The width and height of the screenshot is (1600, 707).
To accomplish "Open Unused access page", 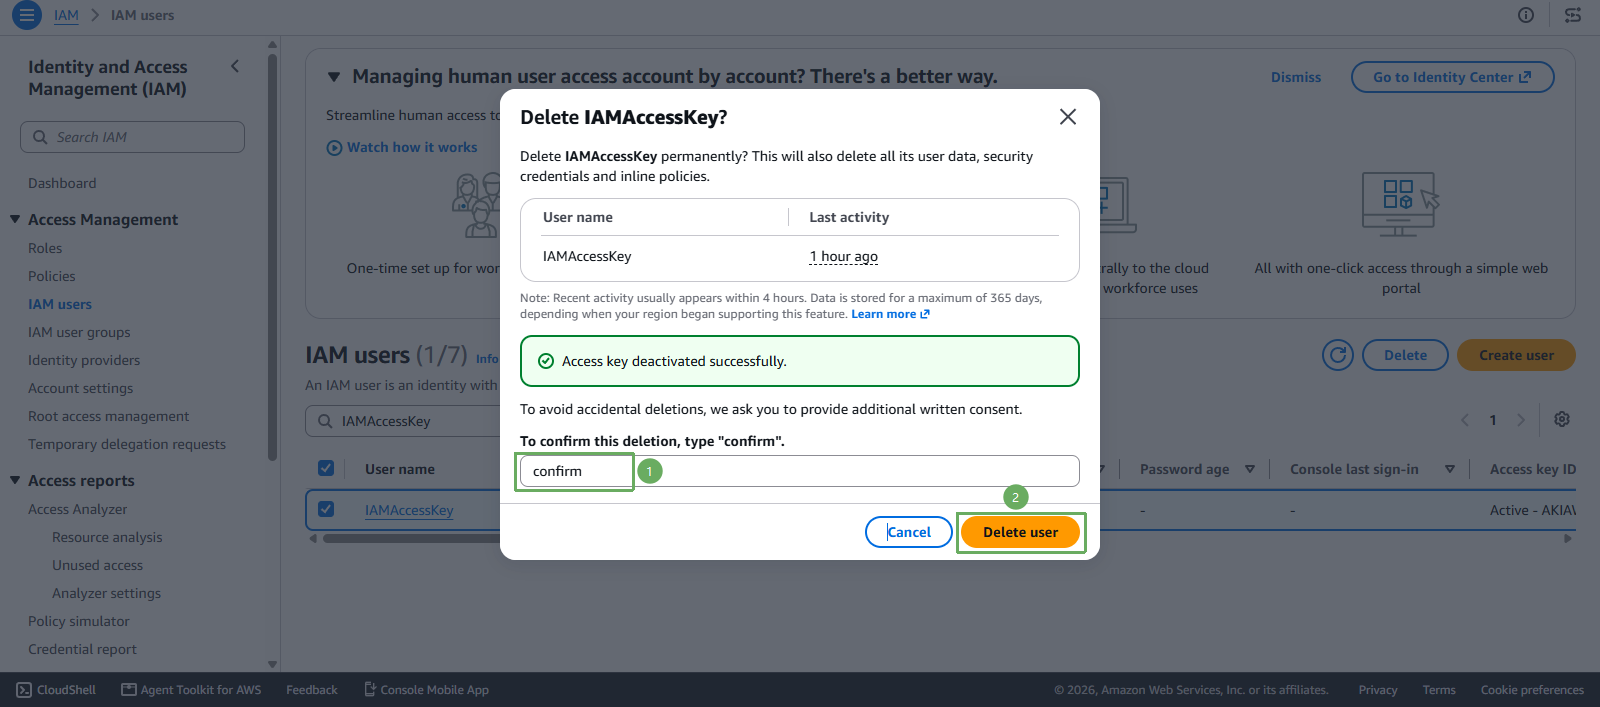I will coord(97,565).
